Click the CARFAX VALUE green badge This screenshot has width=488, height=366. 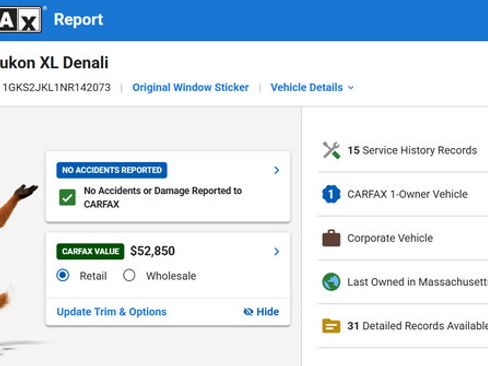pyautogui.click(x=90, y=251)
